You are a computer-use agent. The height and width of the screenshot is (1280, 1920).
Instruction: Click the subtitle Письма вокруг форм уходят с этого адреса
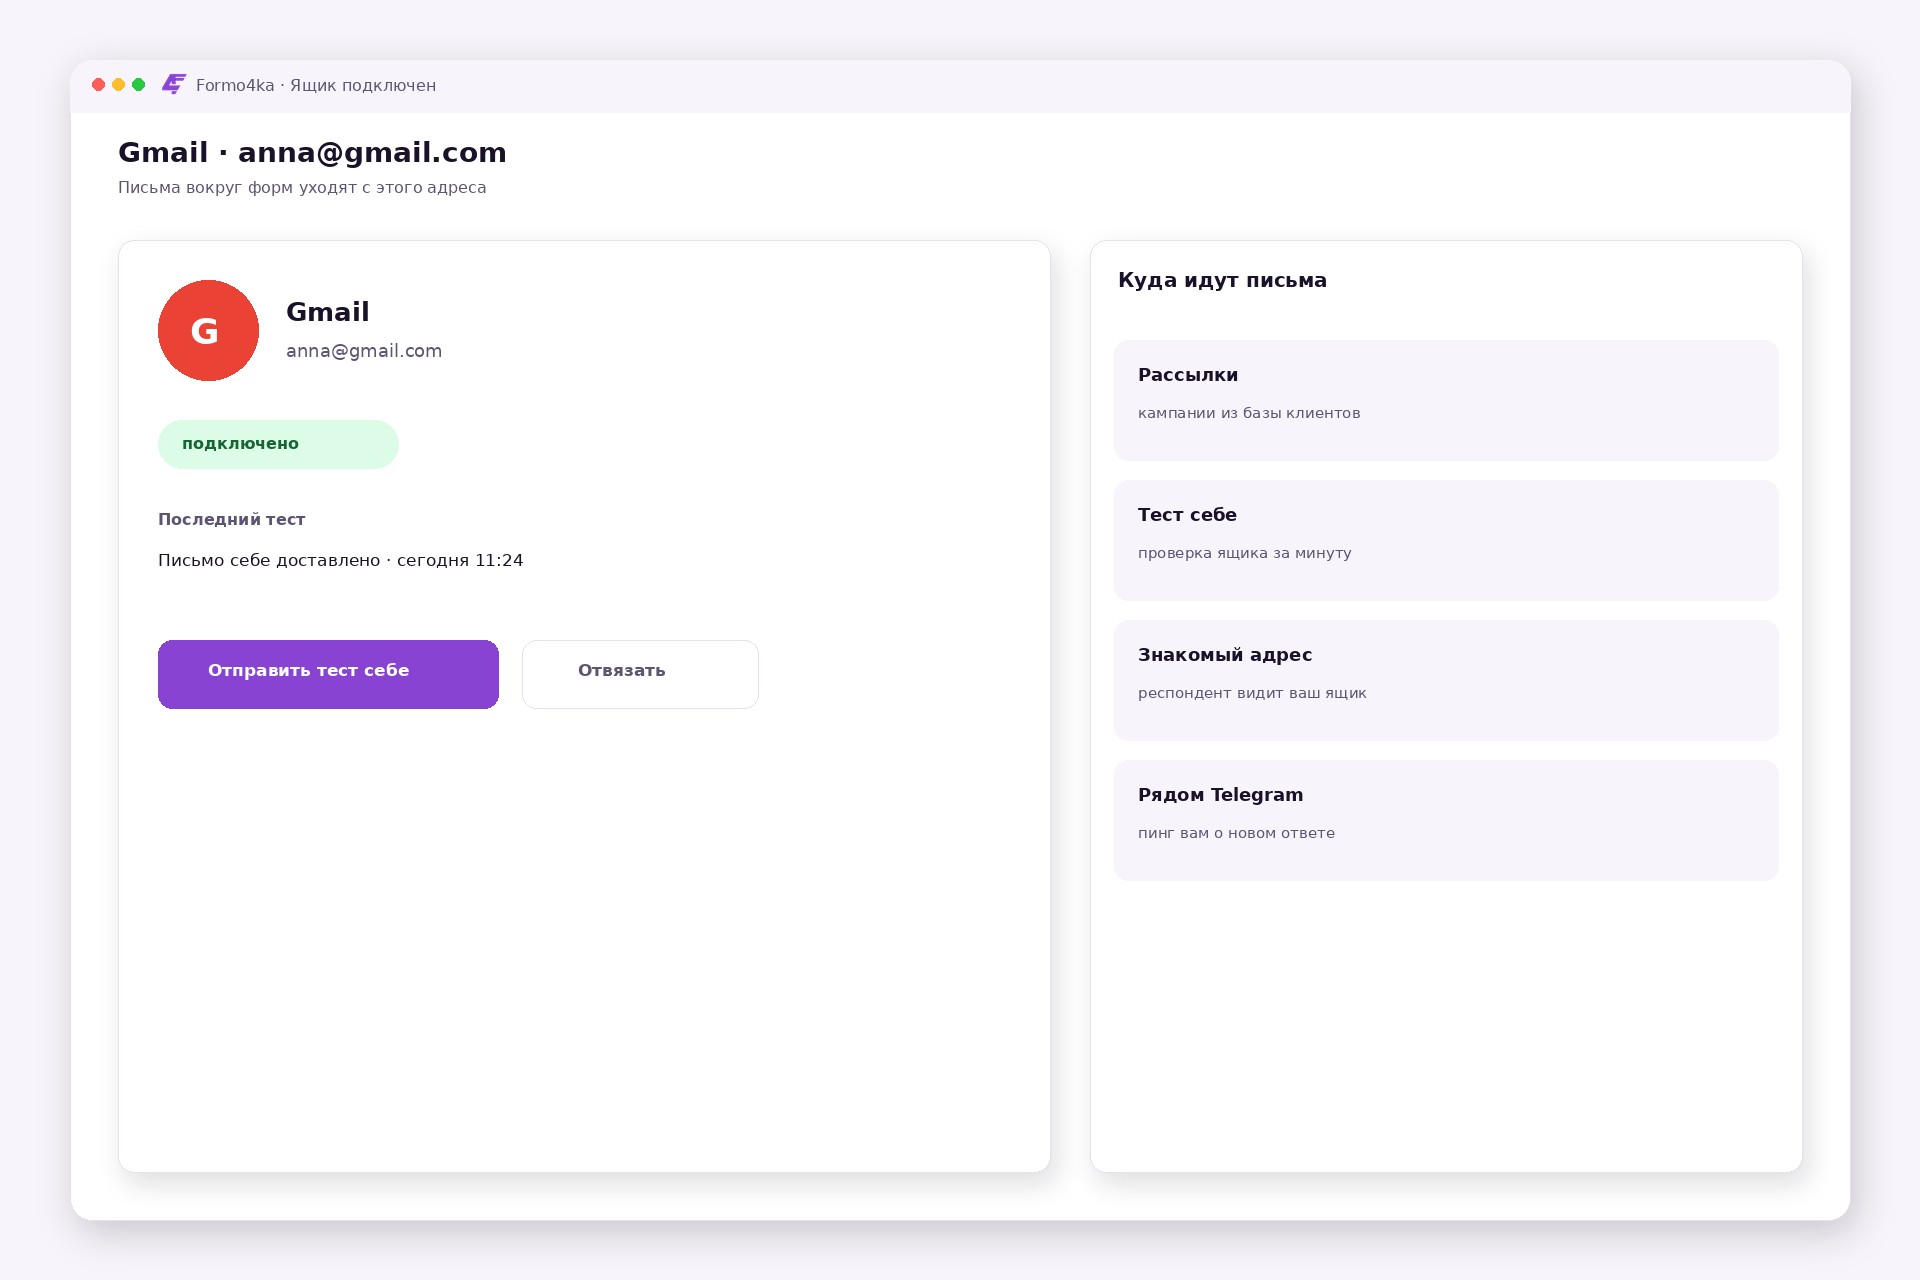point(302,188)
